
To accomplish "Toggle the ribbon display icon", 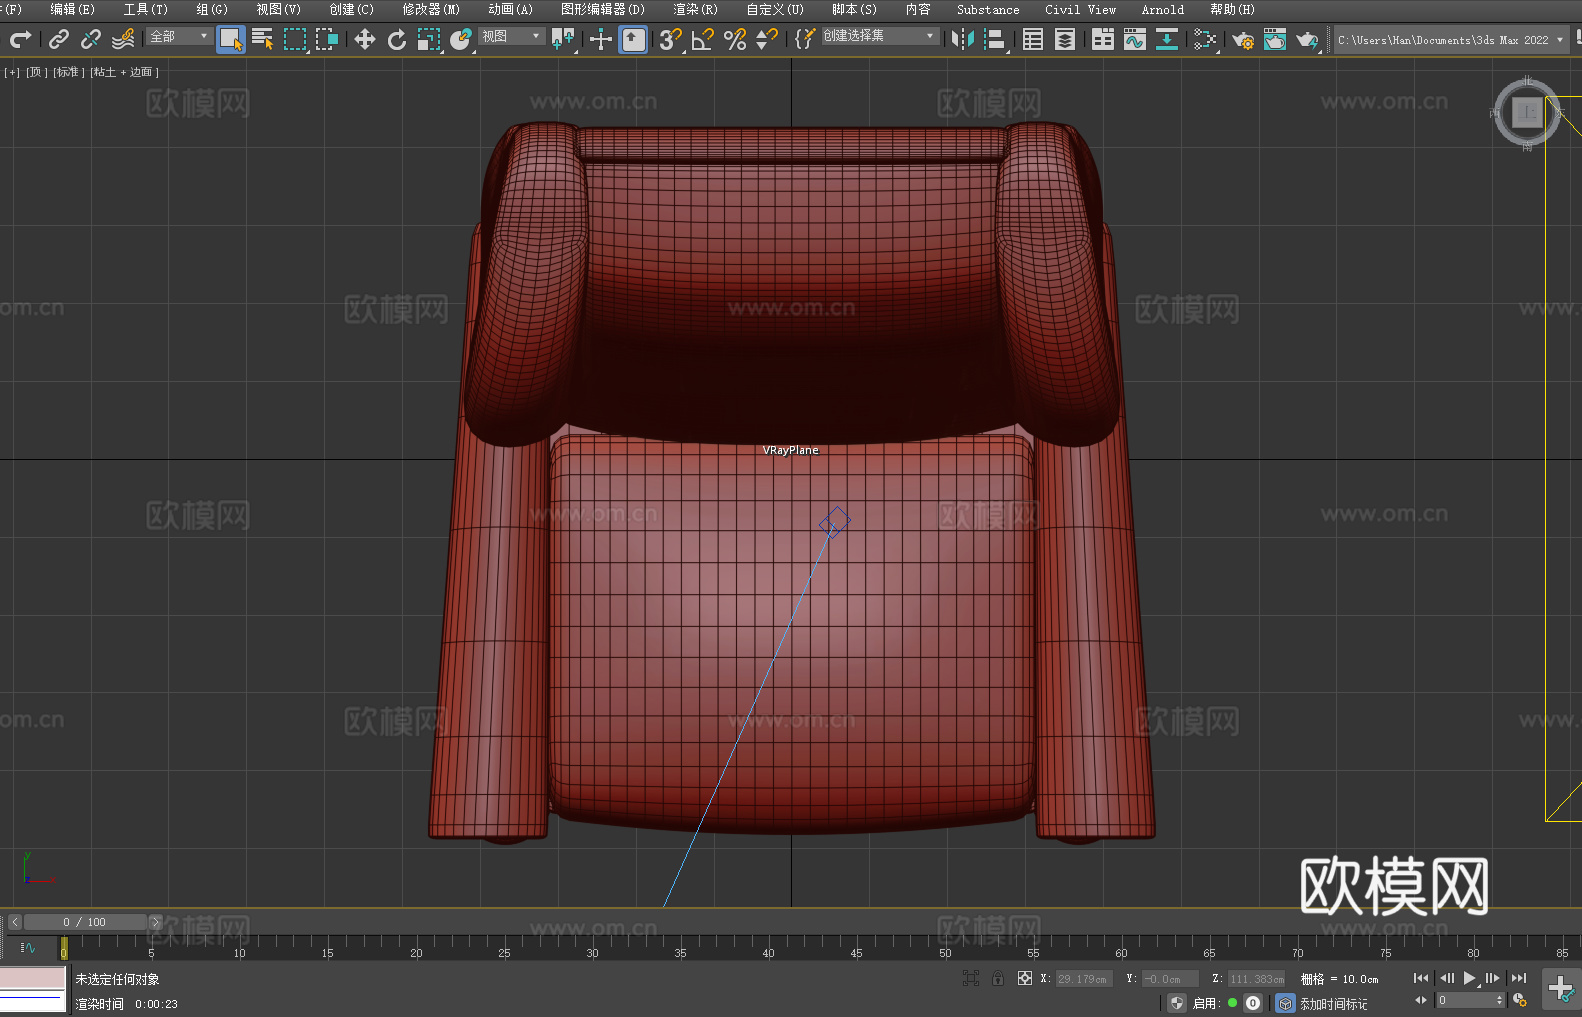I will (1103, 39).
